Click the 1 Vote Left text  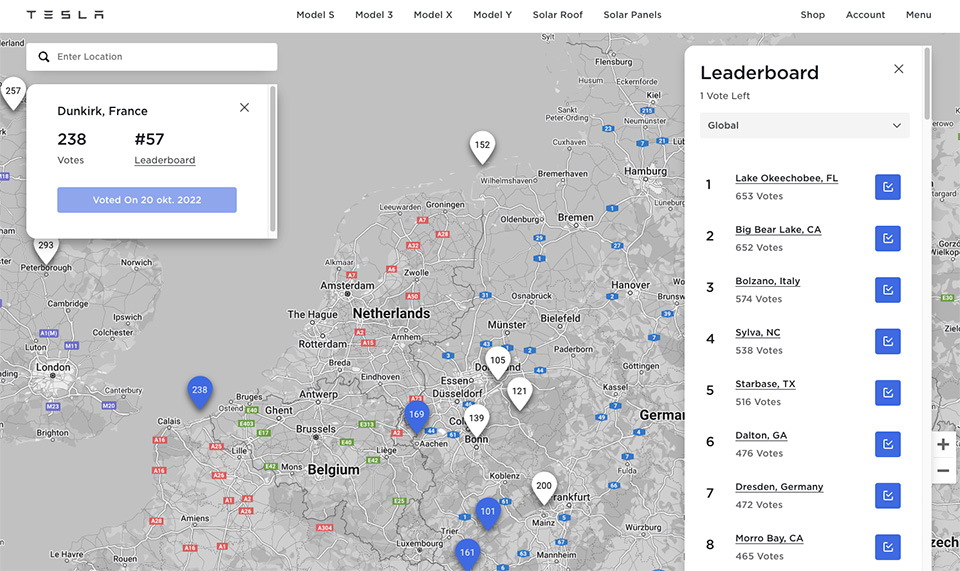point(725,96)
